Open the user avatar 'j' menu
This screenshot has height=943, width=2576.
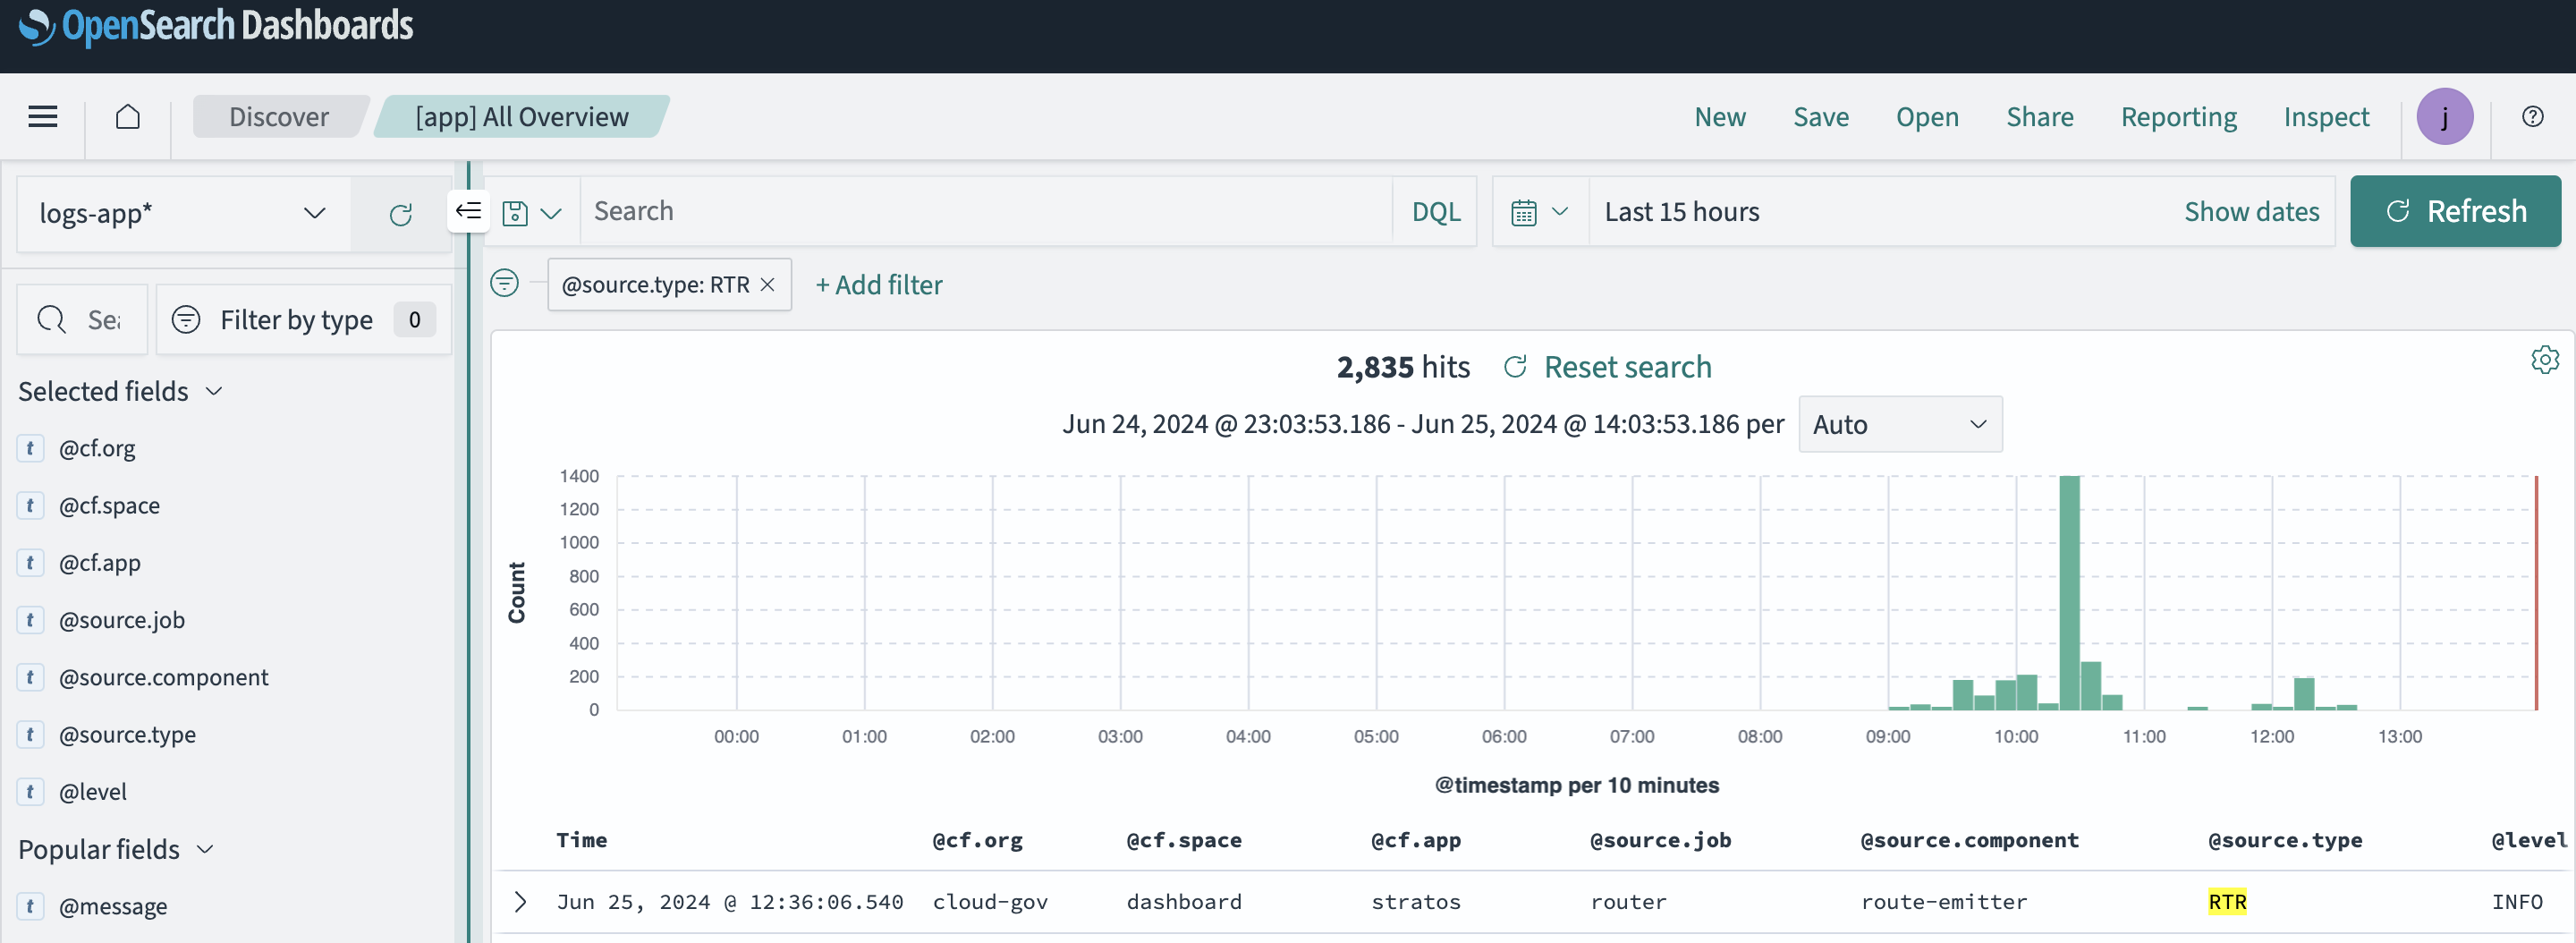point(2444,117)
